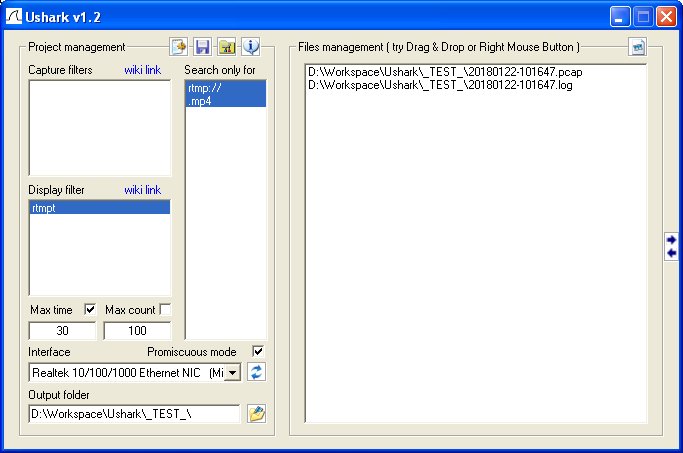
Task: Select rtmpt in Display filter list
Action: (x=99, y=208)
